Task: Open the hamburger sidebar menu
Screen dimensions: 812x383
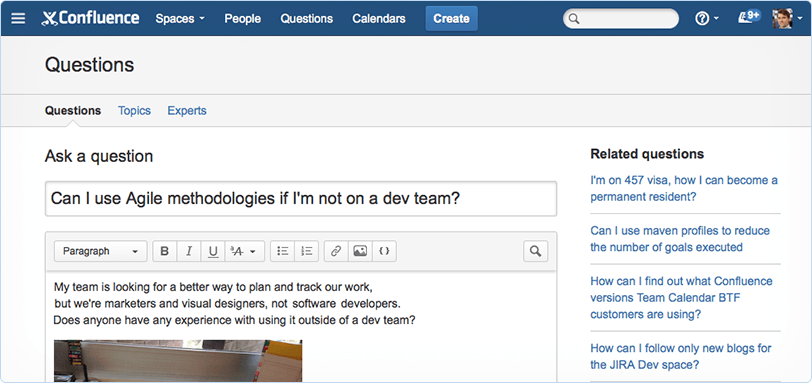Action: pyautogui.click(x=18, y=19)
